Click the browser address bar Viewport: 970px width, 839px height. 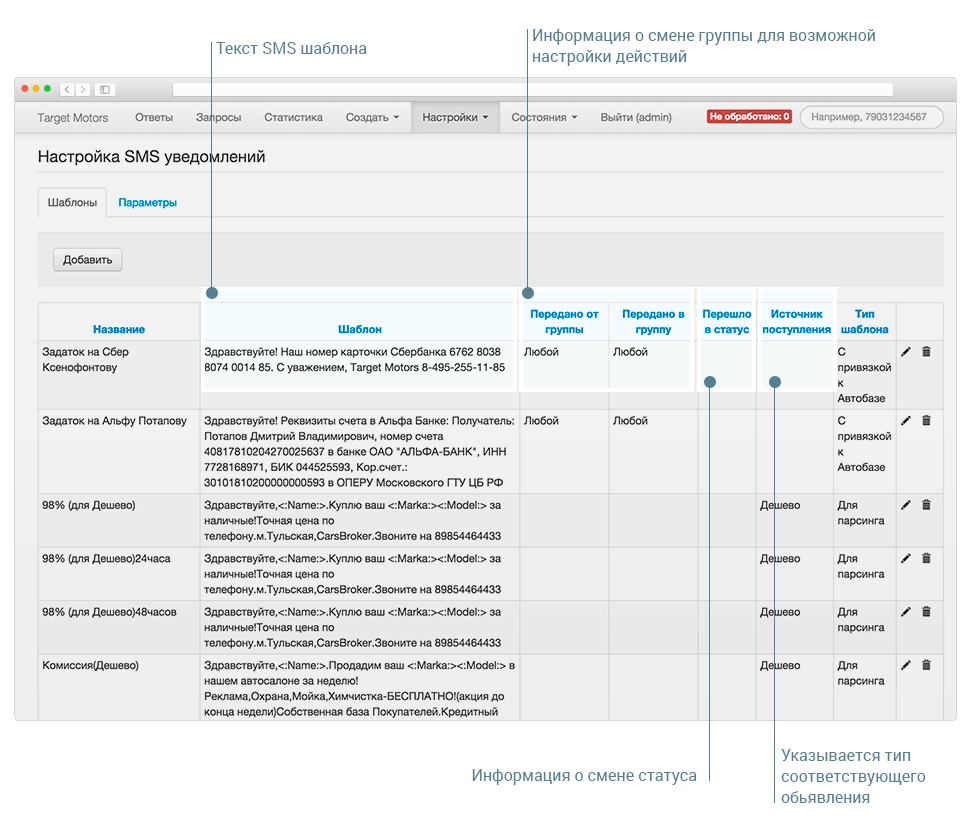coord(532,90)
